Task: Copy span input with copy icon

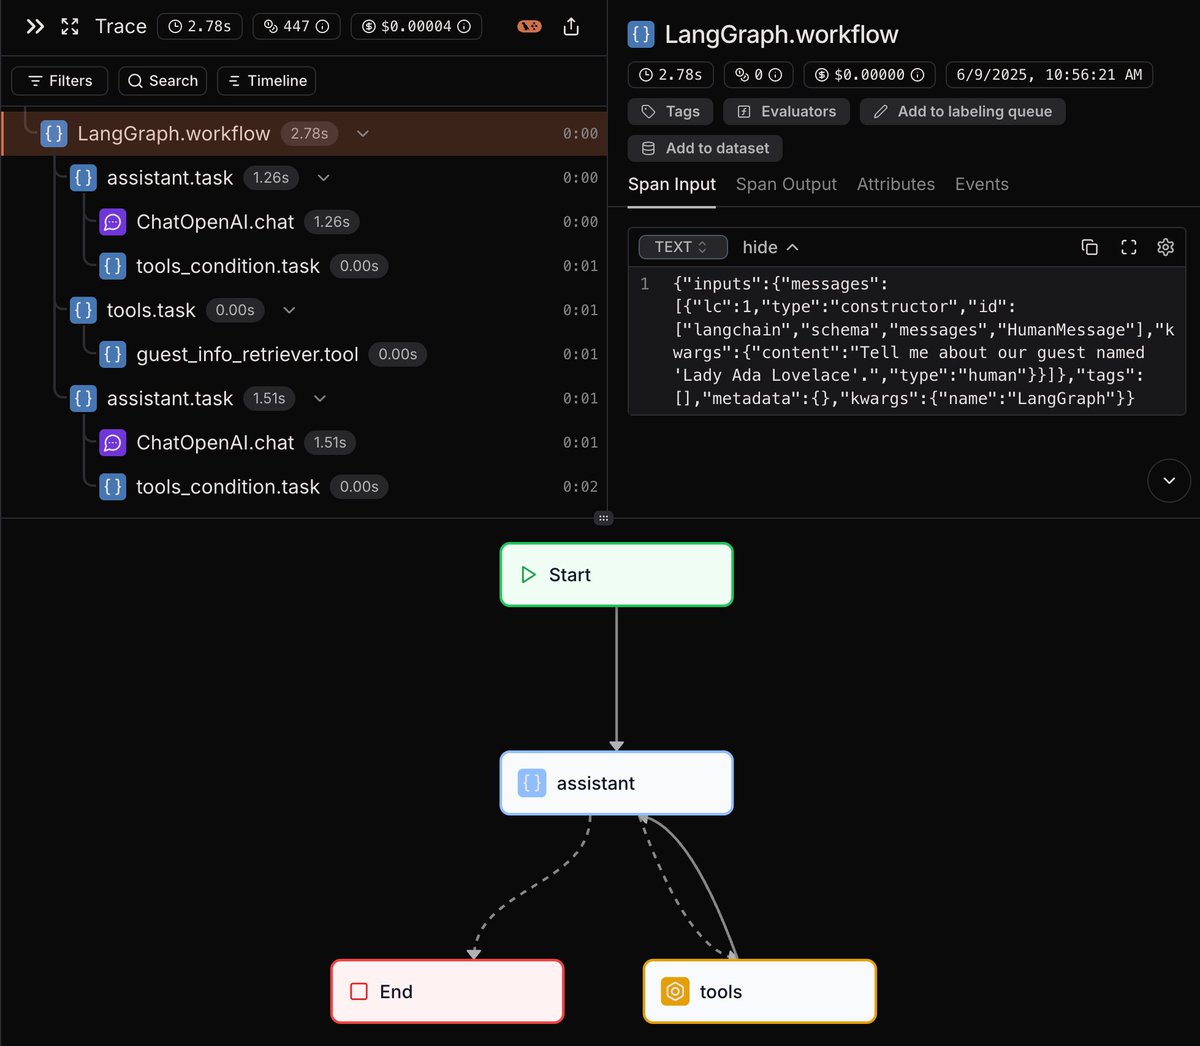Action: (x=1090, y=247)
